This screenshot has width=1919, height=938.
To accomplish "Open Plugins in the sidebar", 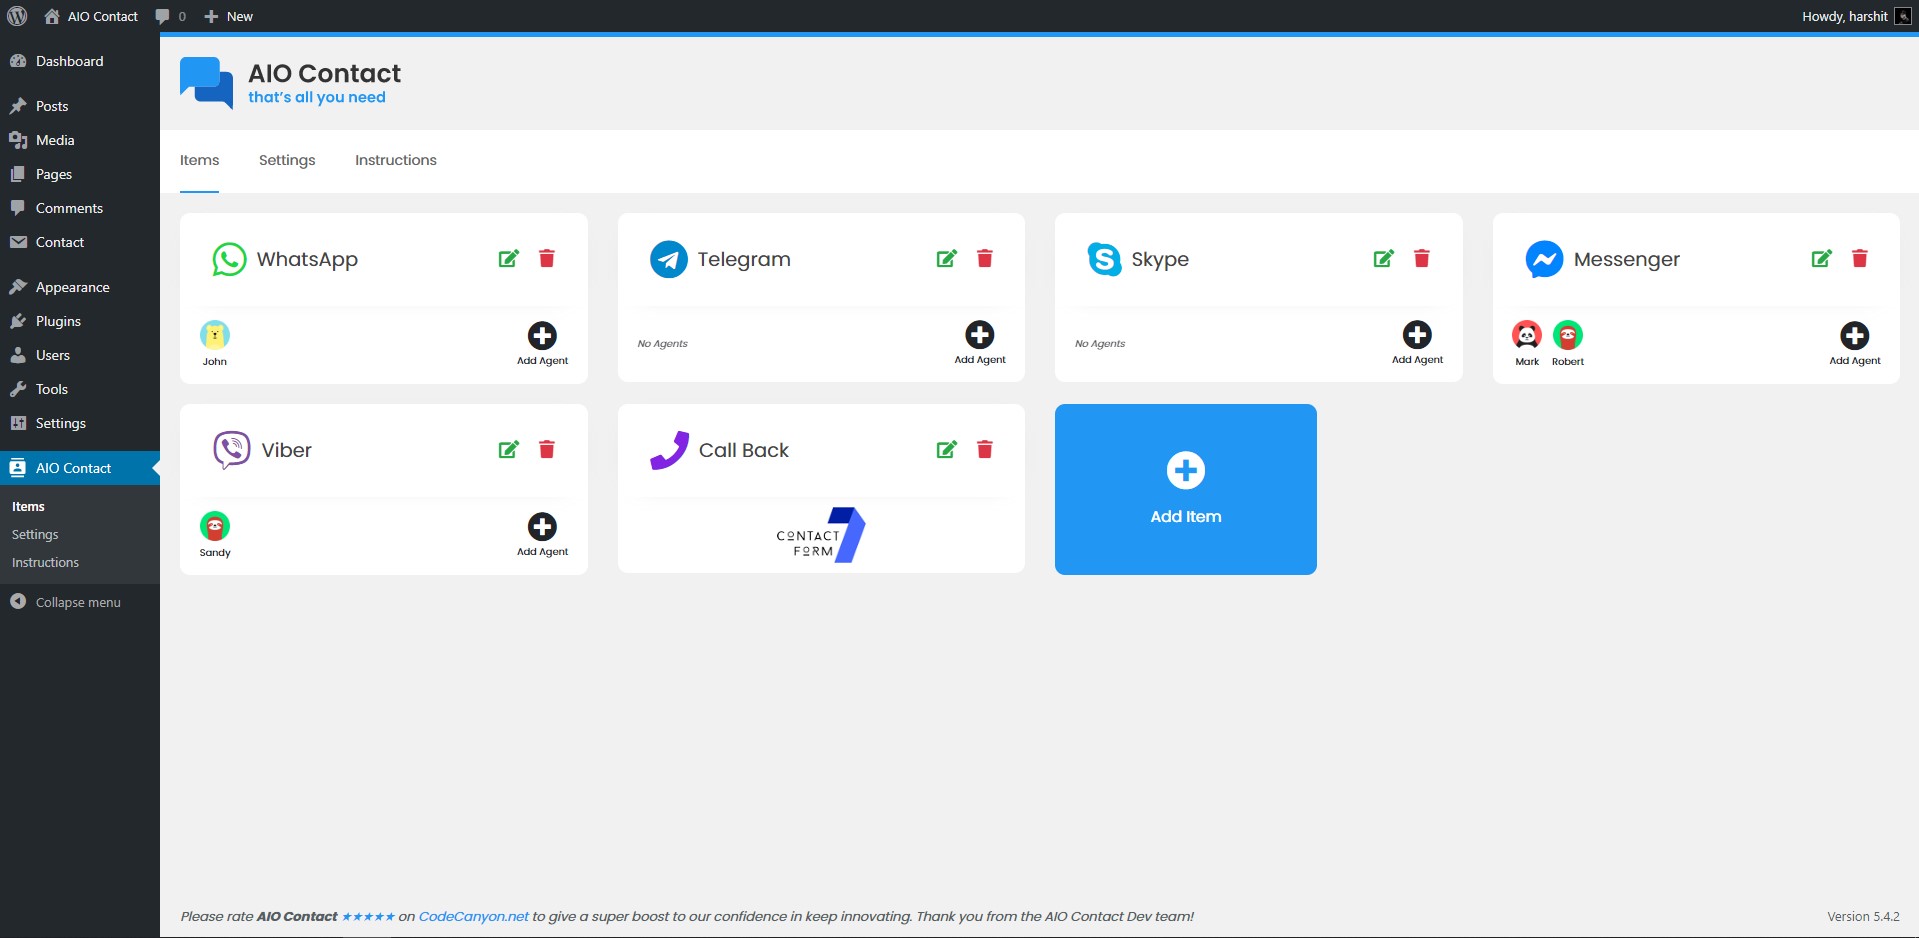I will coord(80,321).
